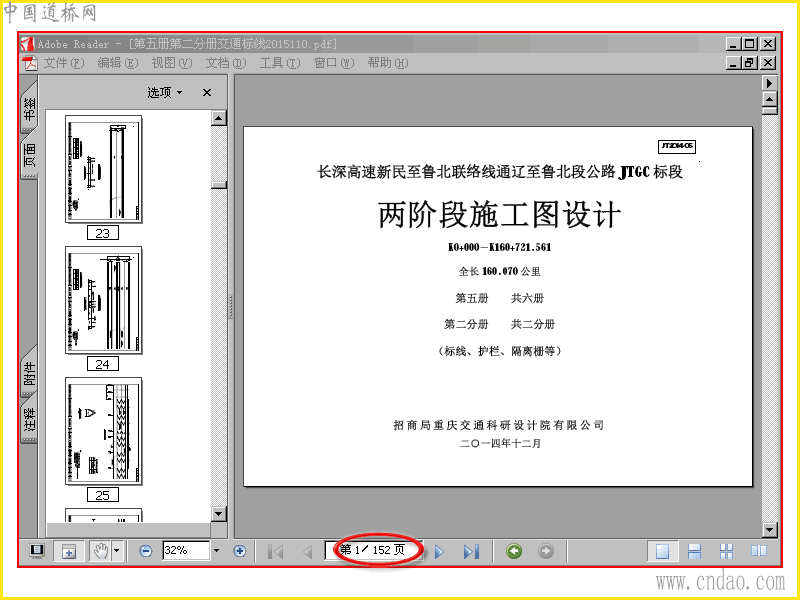The image size is (800, 600).
Task: Click green previous view button
Action: coord(514,551)
